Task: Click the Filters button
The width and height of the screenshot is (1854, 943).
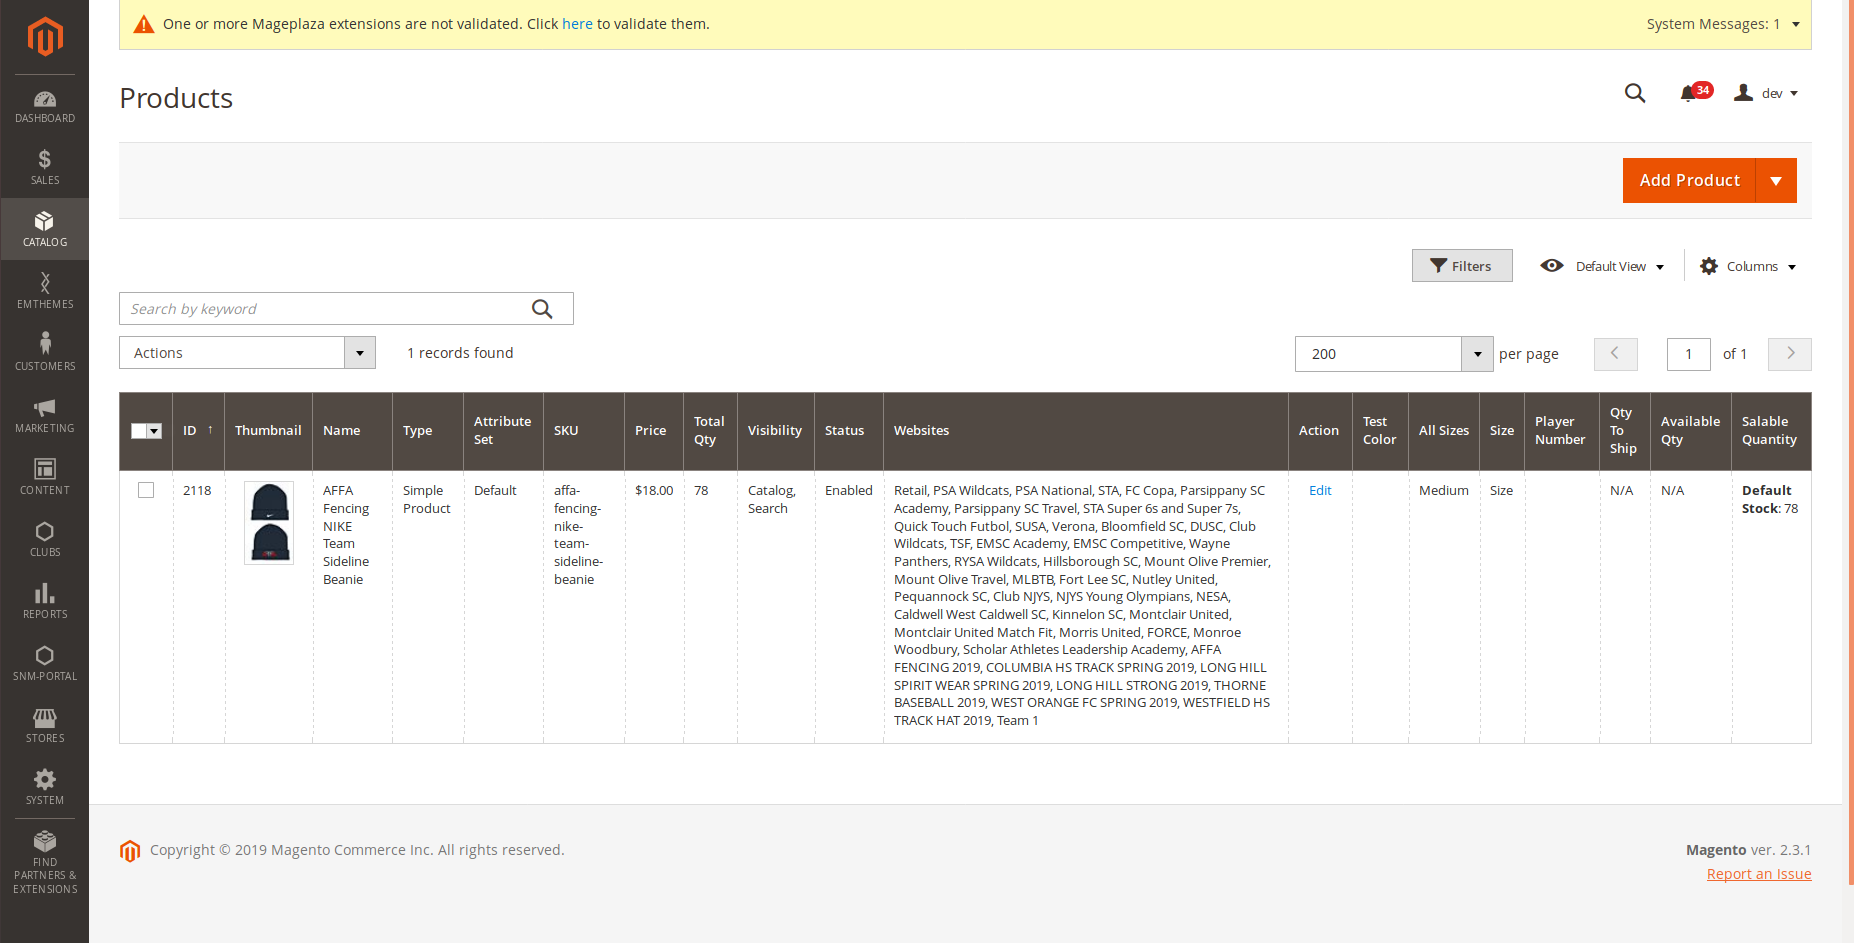Action: coord(1461,266)
